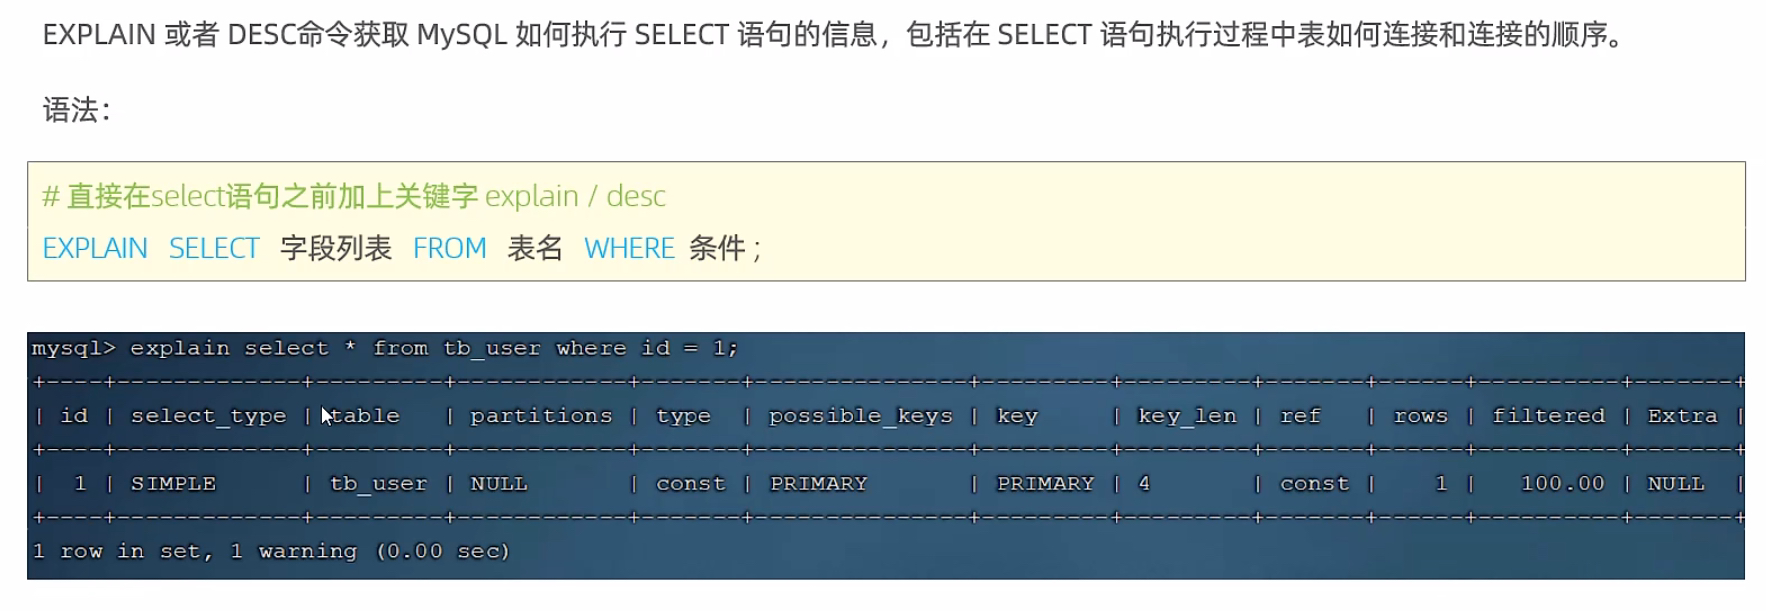Click the EXPLAIN keyword in the syntax box

(95, 248)
